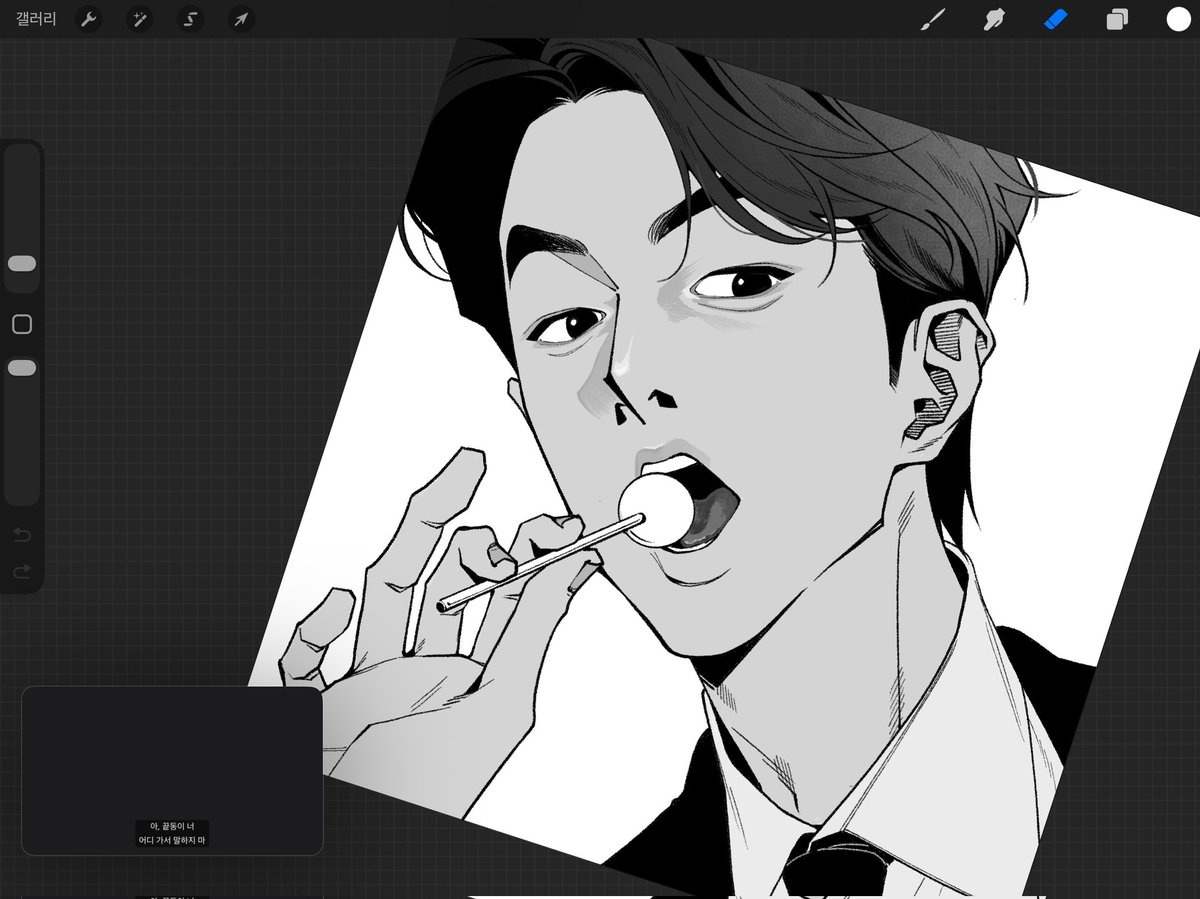Click the brush opacity slider handle
Viewport: 1200px width, 899px height.
pyautogui.click(x=22, y=368)
